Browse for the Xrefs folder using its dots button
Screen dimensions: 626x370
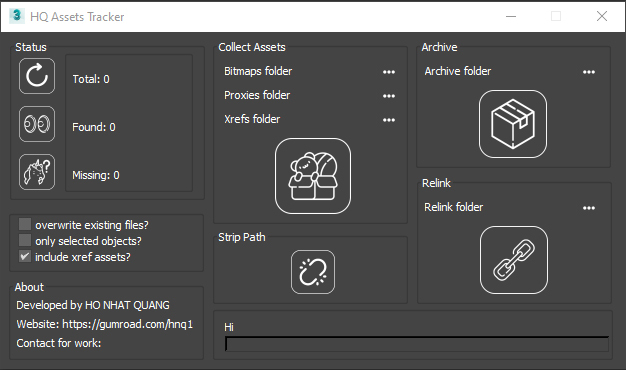click(389, 120)
